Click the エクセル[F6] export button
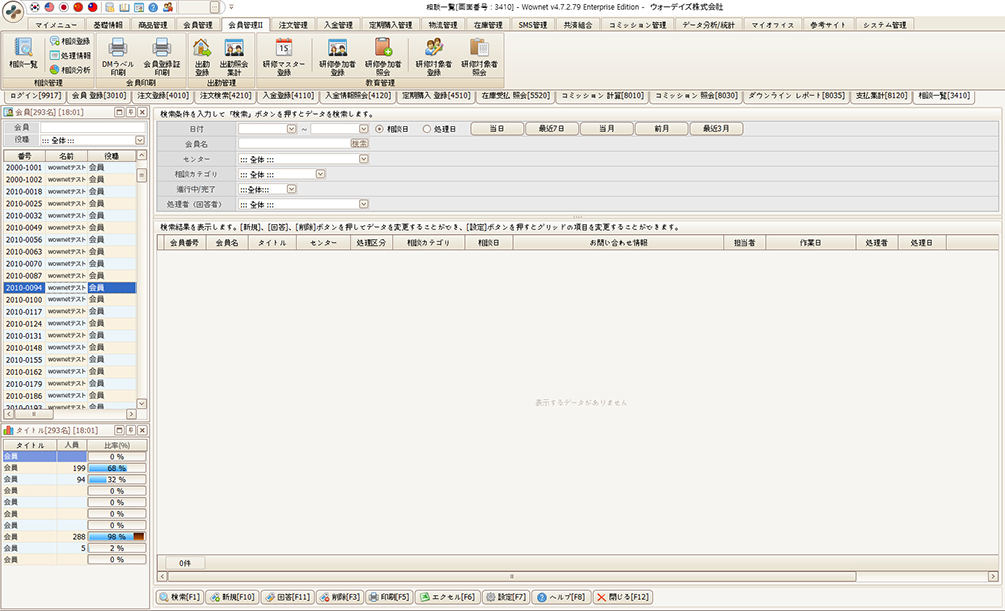The image size is (1005, 611). coord(447,597)
